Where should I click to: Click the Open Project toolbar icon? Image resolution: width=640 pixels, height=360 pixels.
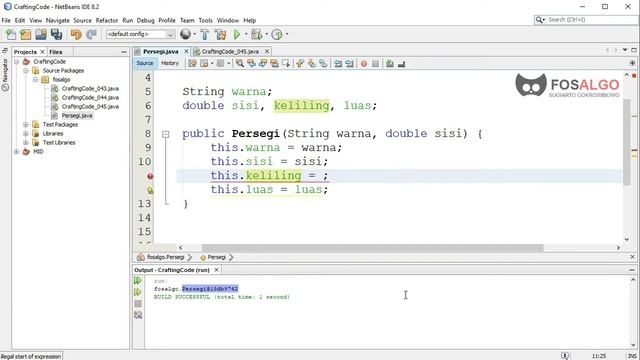point(41,34)
